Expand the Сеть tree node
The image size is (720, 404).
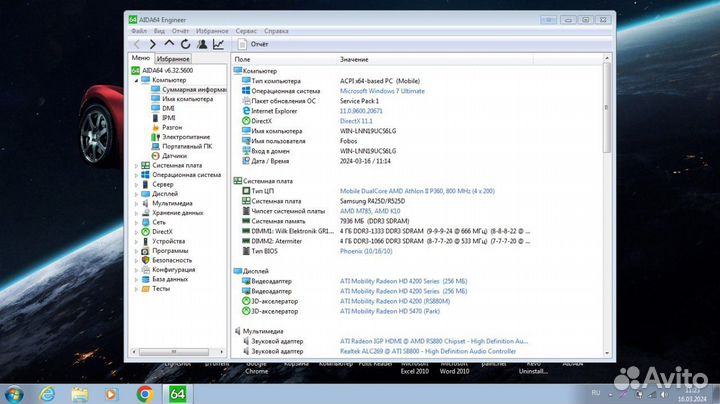click(x=136, y=222)
